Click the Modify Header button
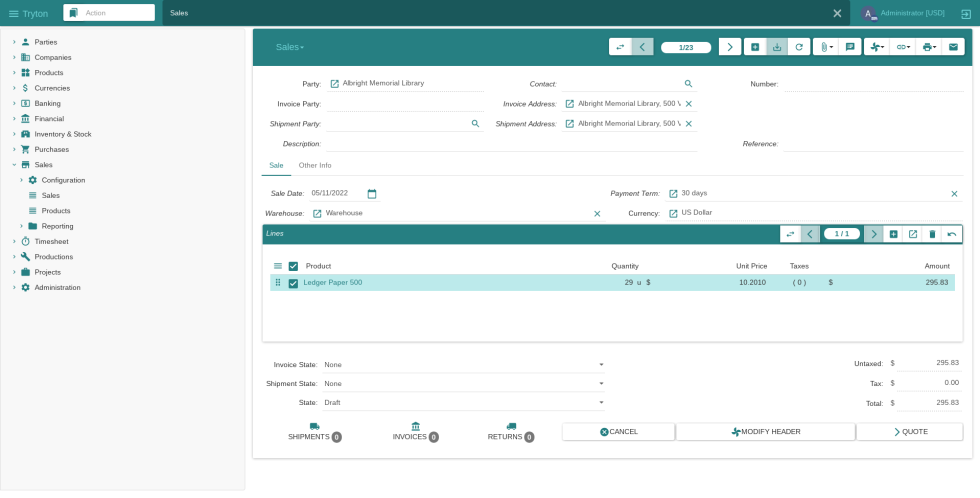This screenshot has width=980, height=498. pos(765,432)
